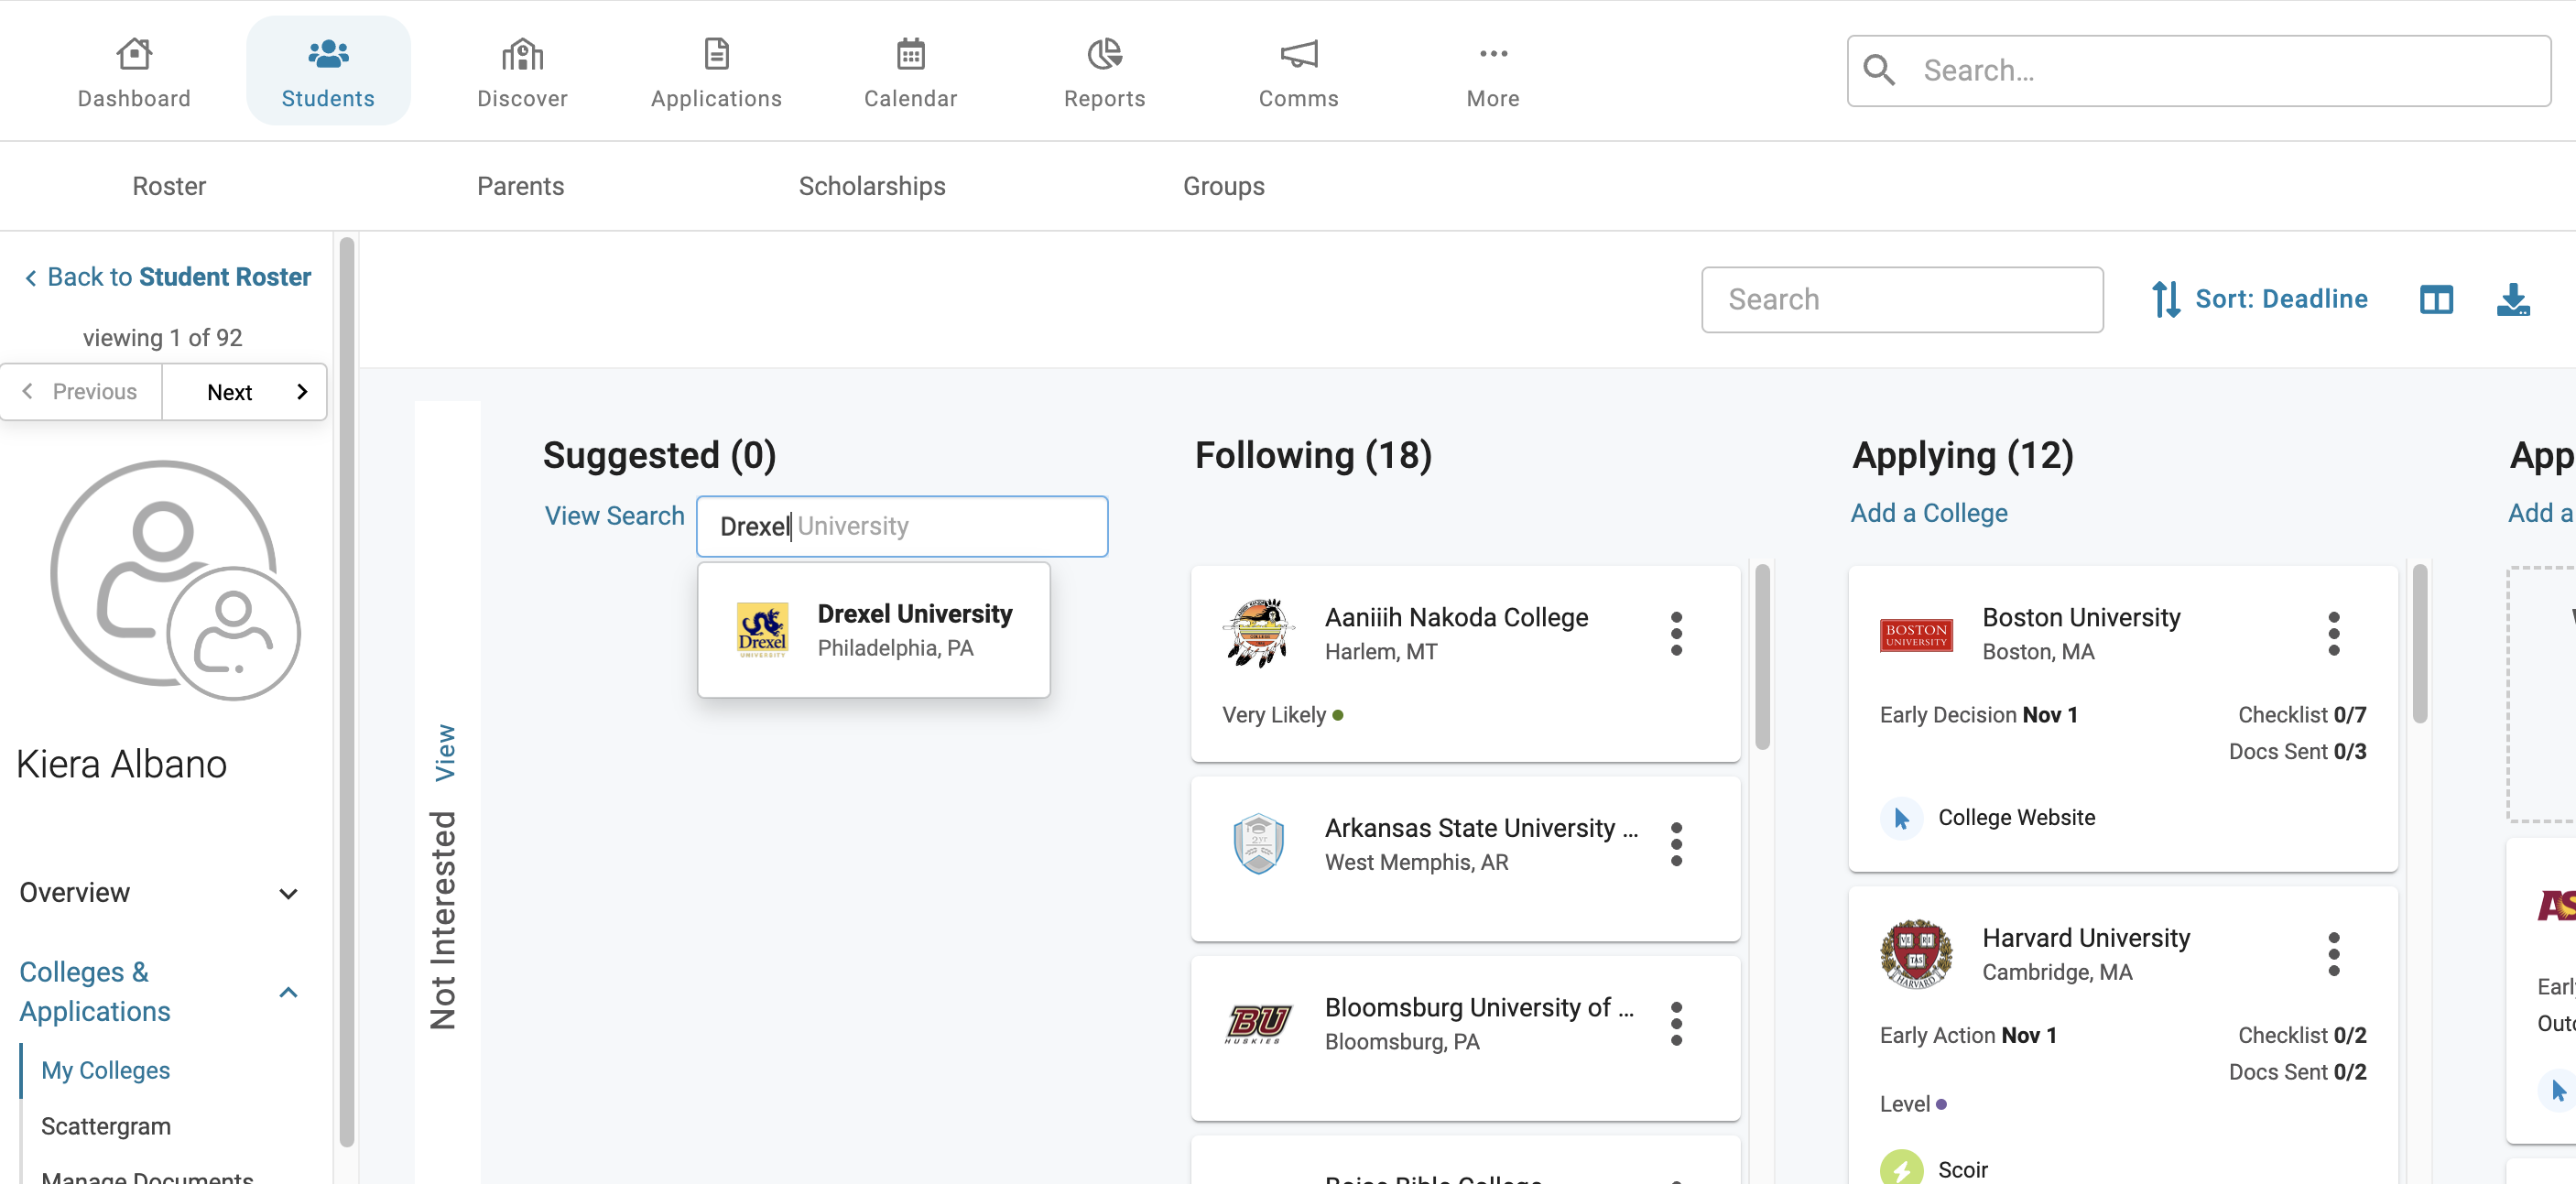The height and width of the screenshot is (1184, 2576).
Task: Click the Very Likely status label
Action: tap(1274, 715)
